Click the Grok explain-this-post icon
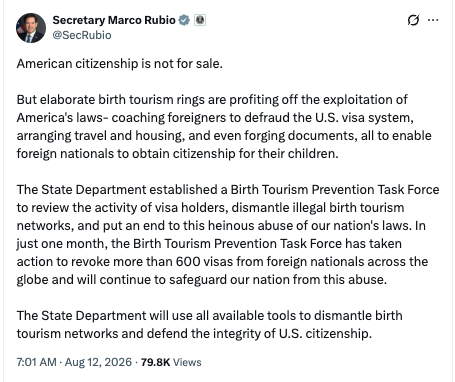 coord(413,20)
